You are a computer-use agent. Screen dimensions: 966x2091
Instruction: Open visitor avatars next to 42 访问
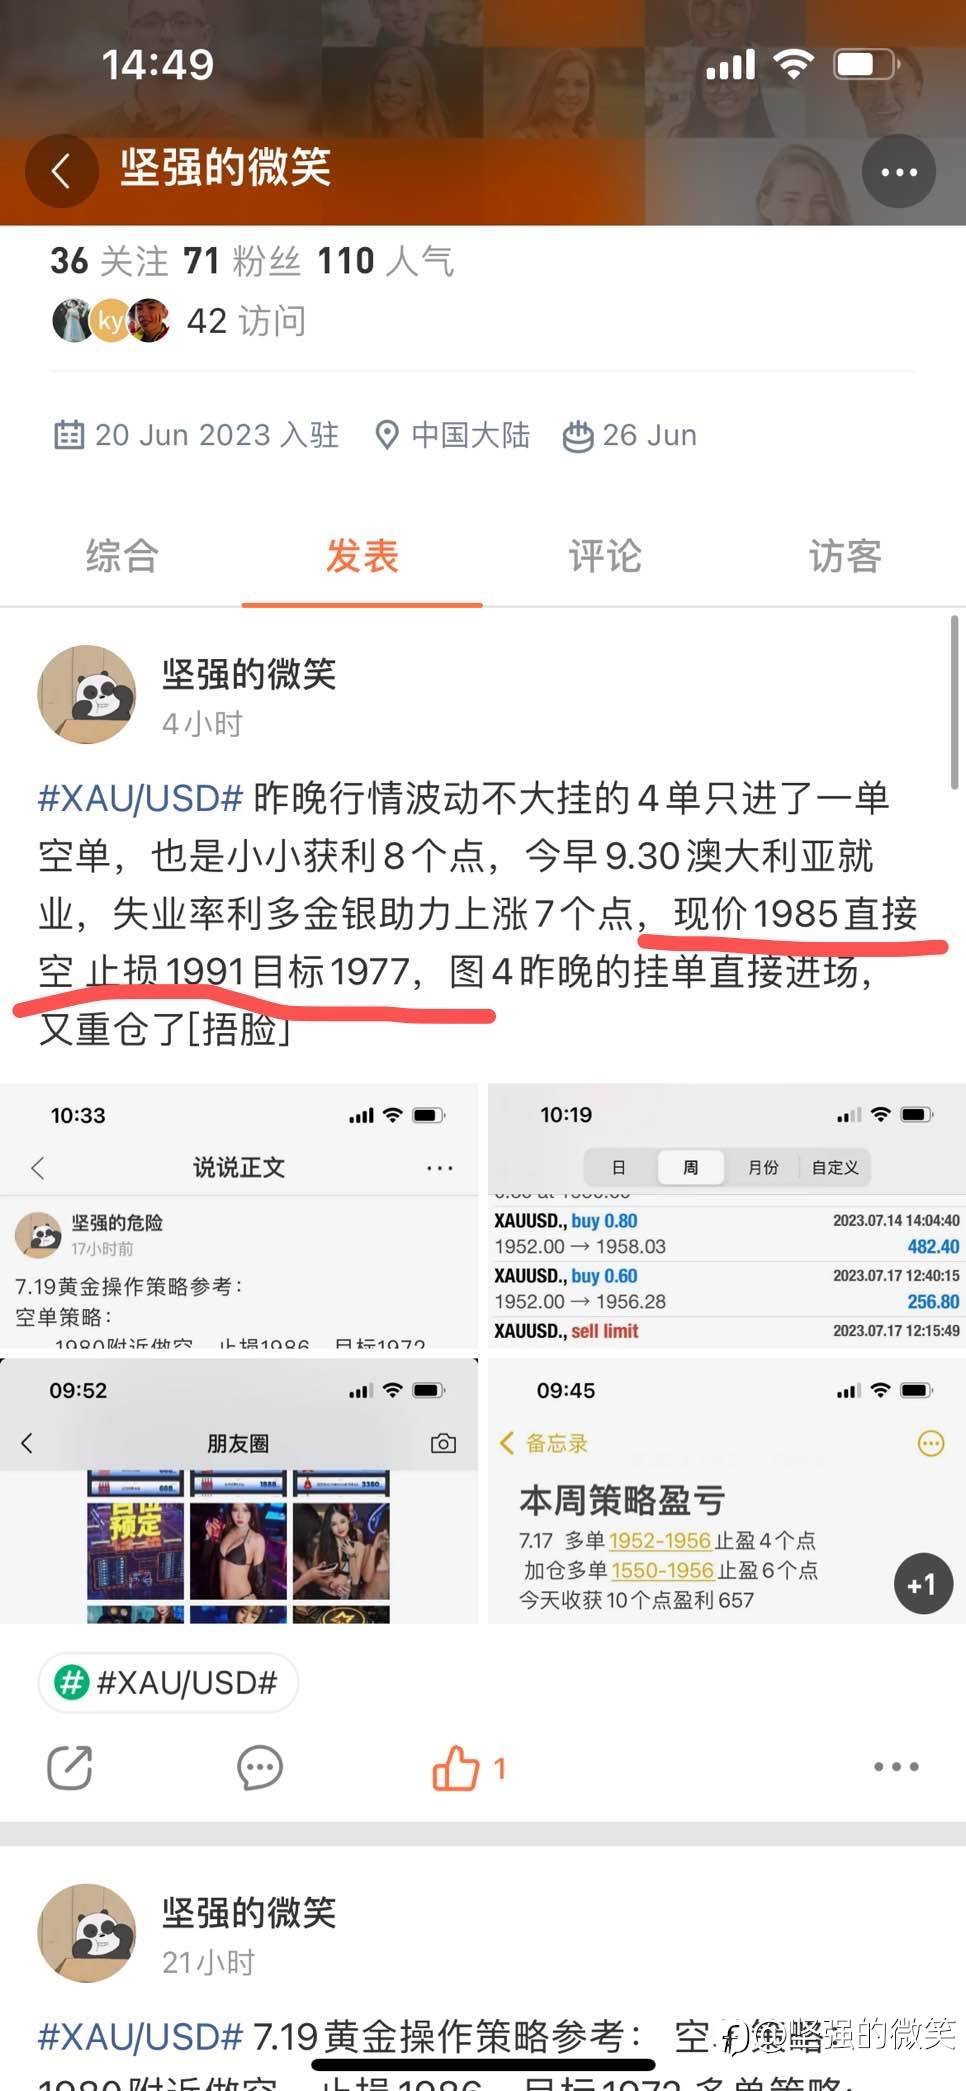pyautogui.click(x=111, y=320)
